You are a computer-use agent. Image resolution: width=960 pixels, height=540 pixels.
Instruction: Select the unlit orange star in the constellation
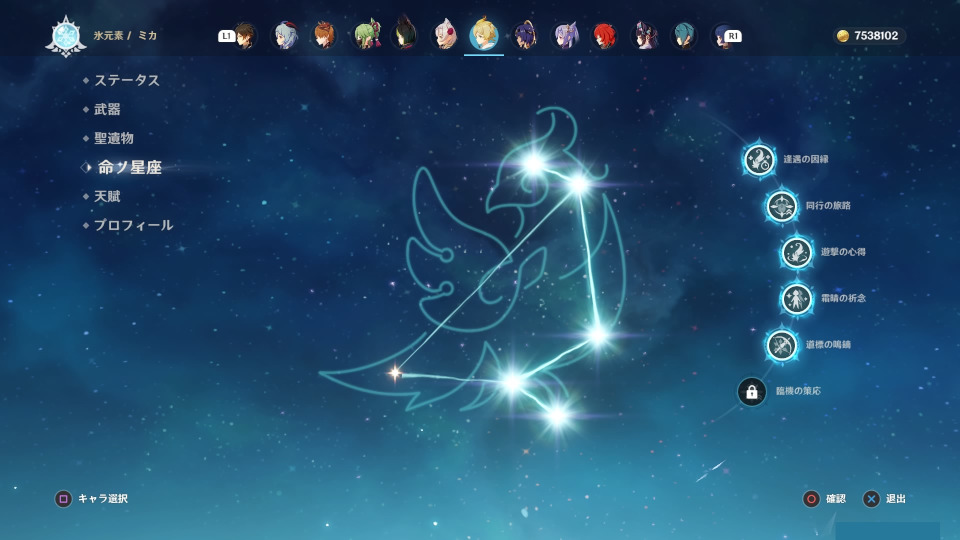coord(395,372)
